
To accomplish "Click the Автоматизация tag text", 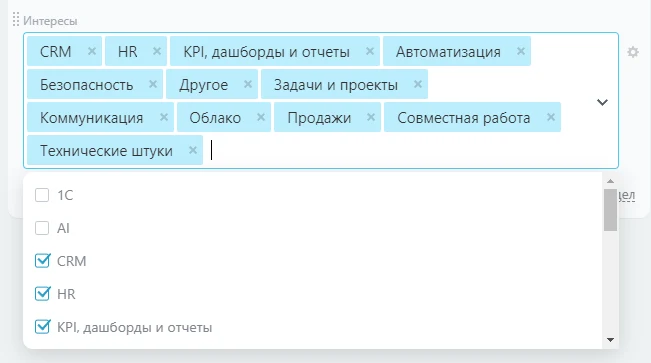I will click(448, 52).
